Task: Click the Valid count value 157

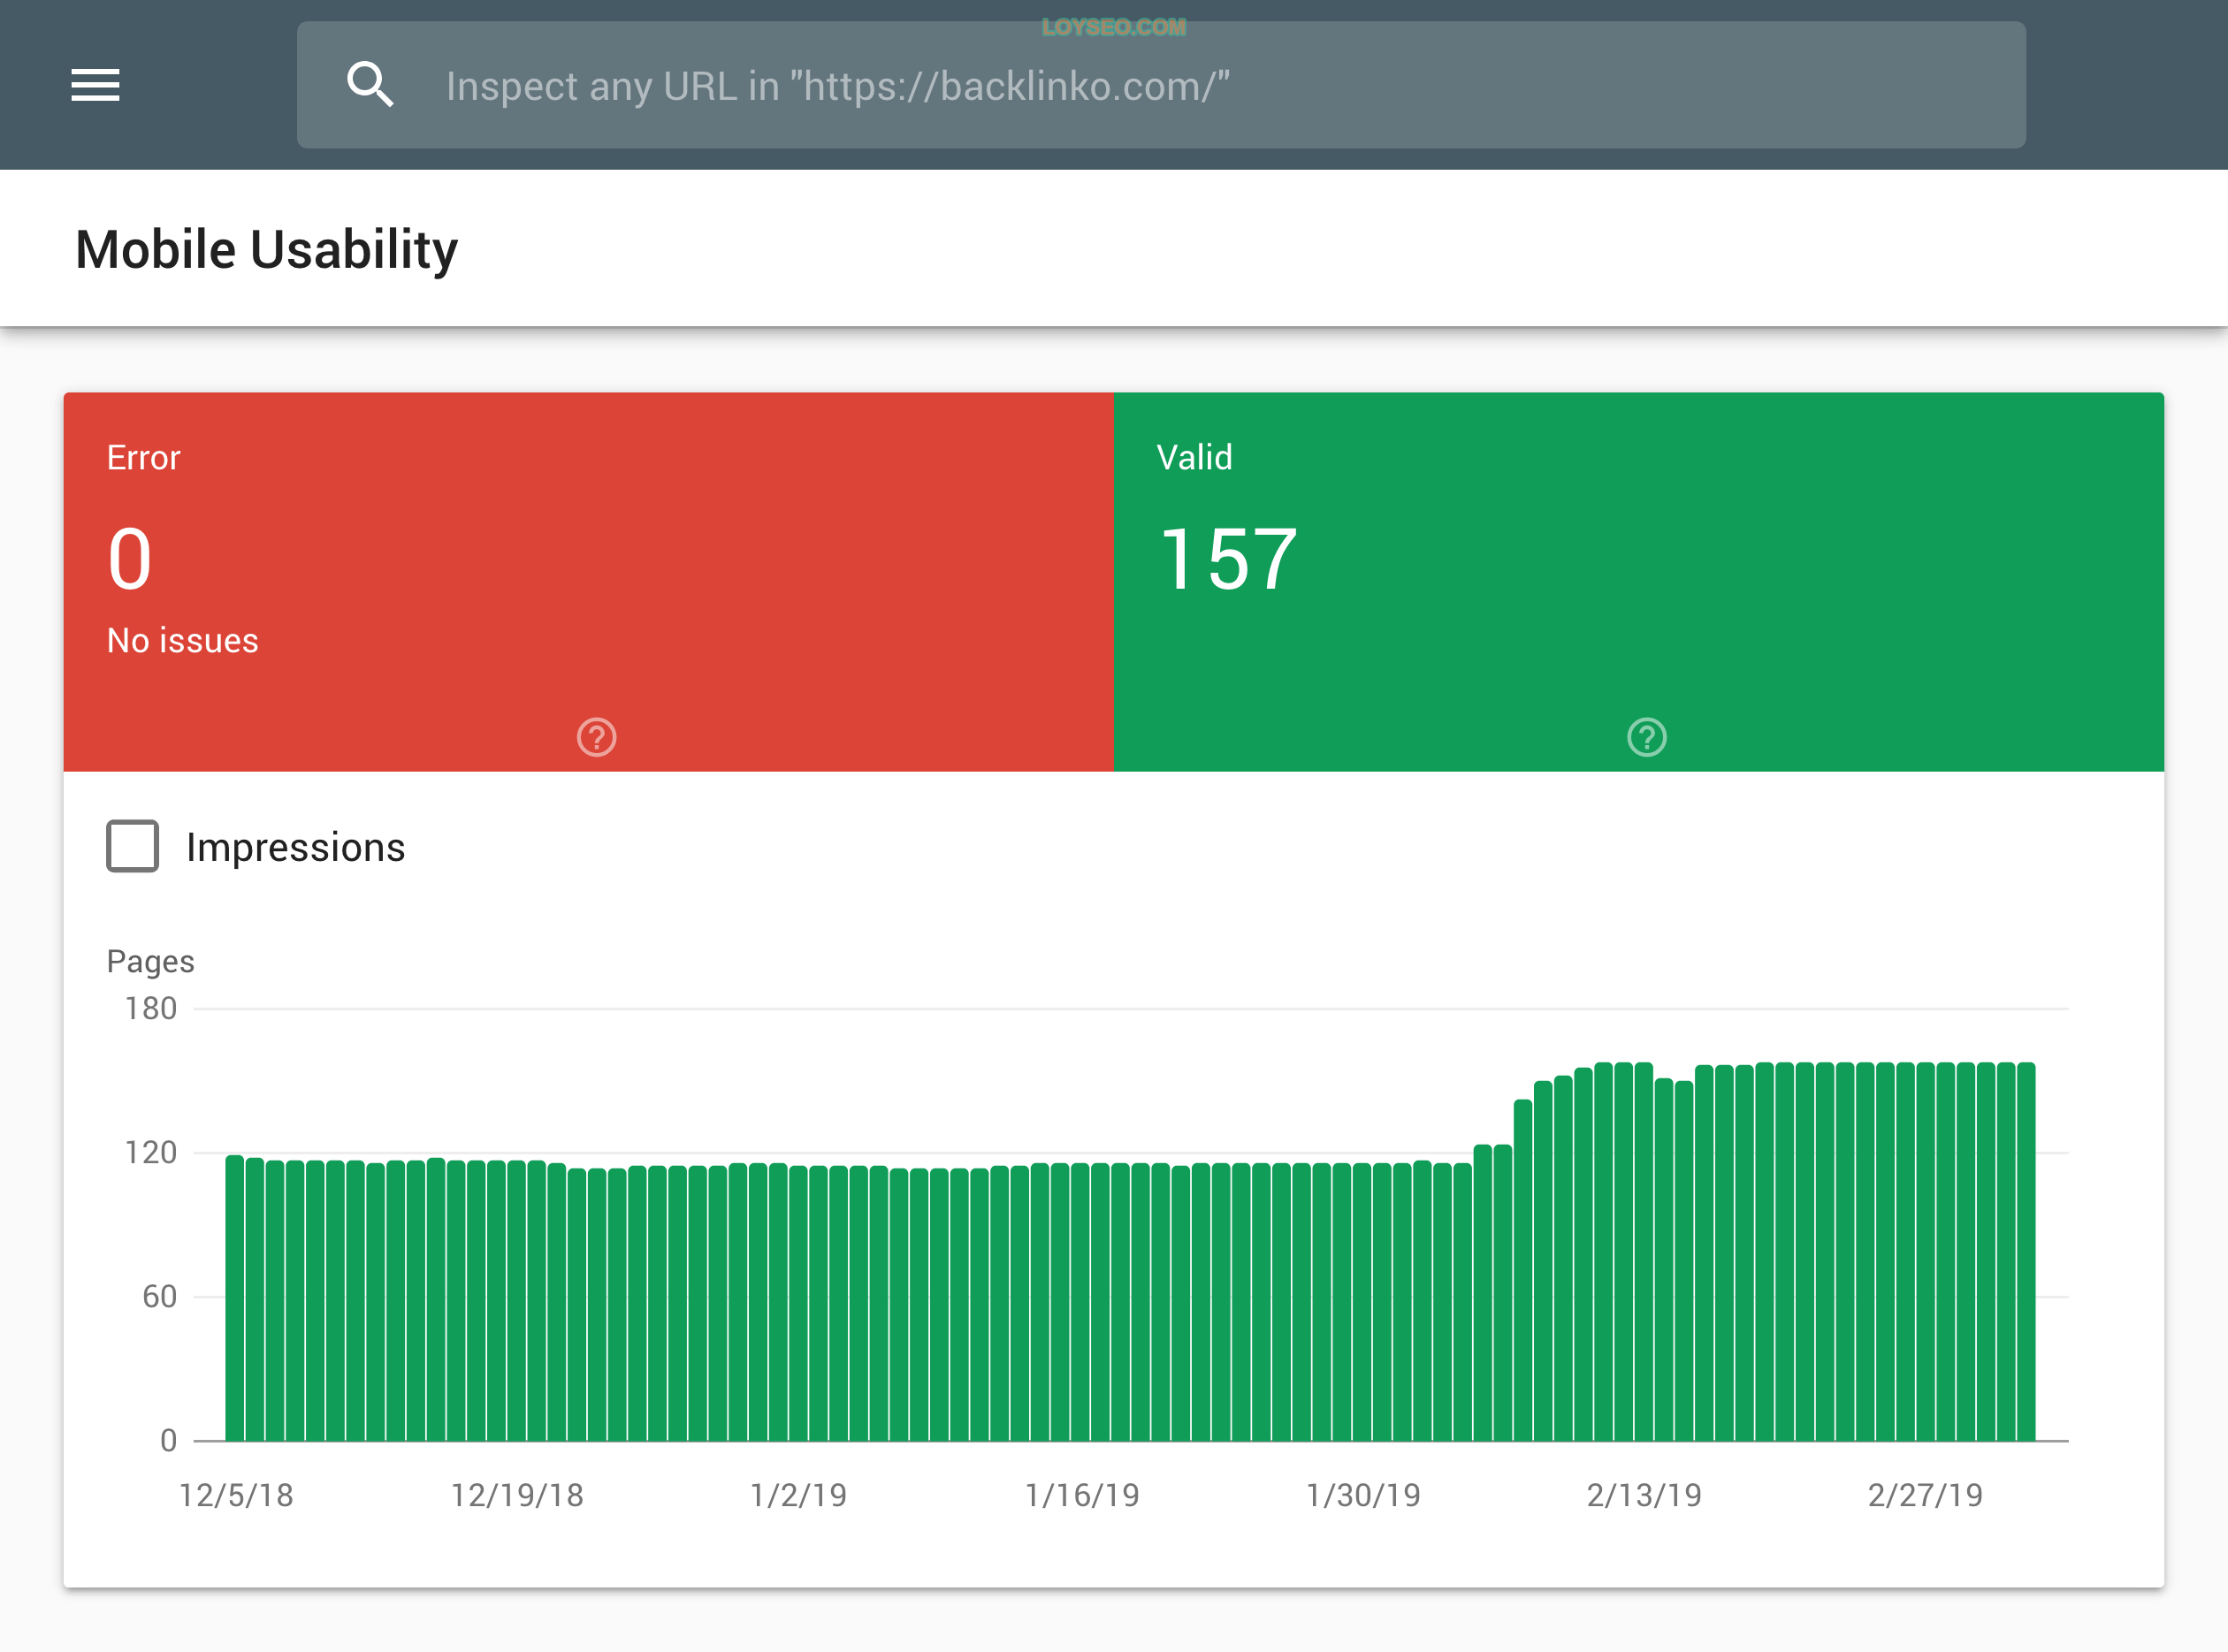Action: (x=1227, y=560)
